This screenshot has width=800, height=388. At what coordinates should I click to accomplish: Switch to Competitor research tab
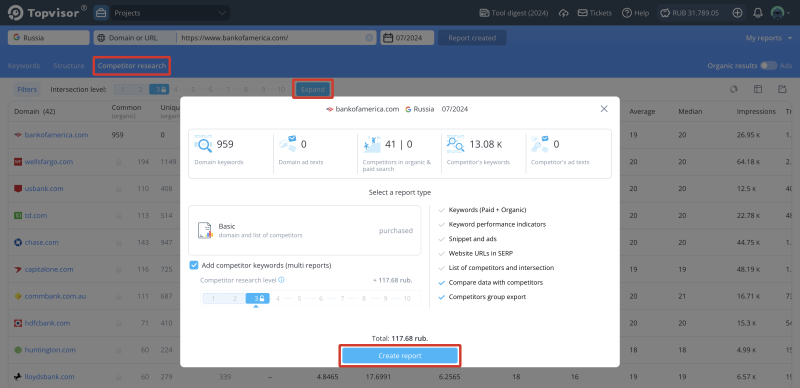tap(132, 66)
